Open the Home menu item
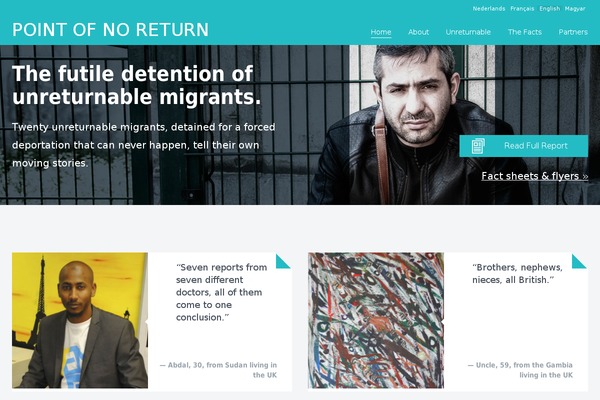The image size is (600, 400). pyautogui.click(x=381, y=32)
